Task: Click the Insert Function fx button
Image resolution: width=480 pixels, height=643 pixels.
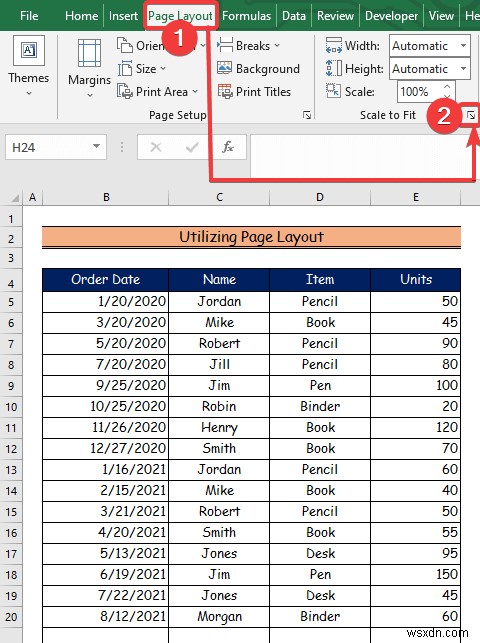Action: tap(227, 147)
